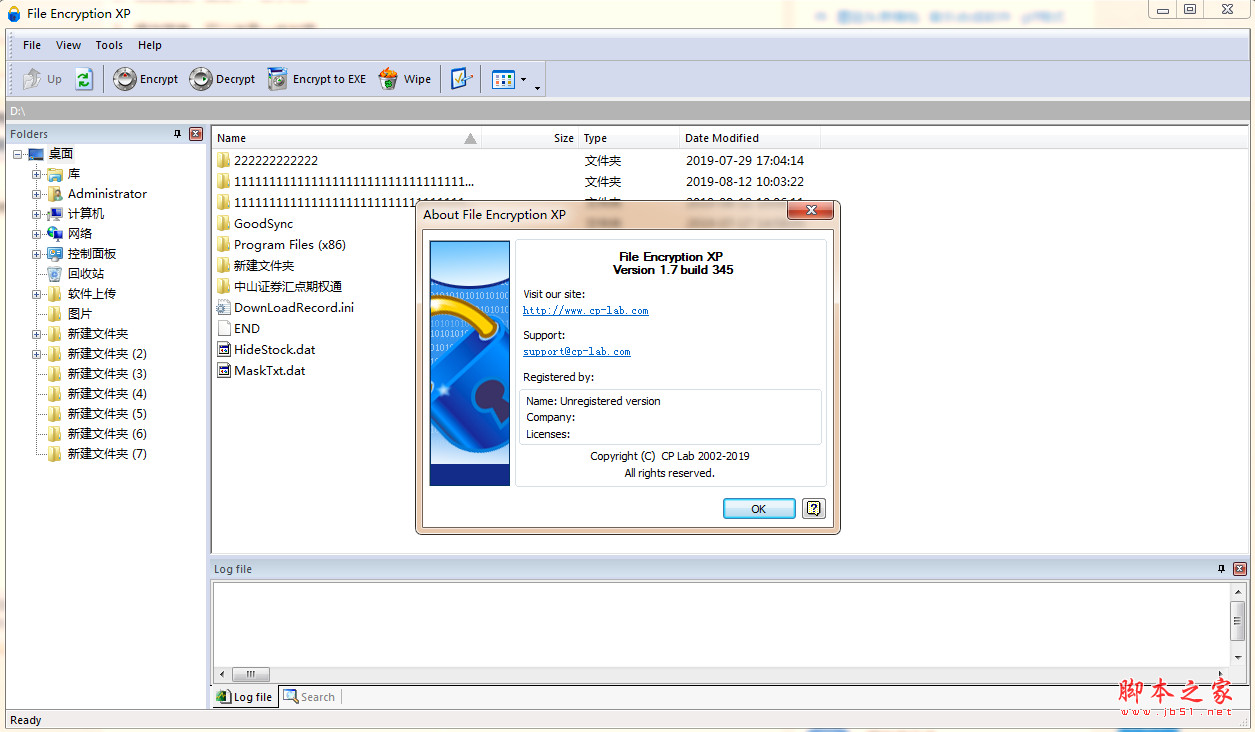Select 新建文件夹 (3) in folder tree
Image resolution: width=1255 pixels, height=732 pixels.
click(x=107, y=374)
